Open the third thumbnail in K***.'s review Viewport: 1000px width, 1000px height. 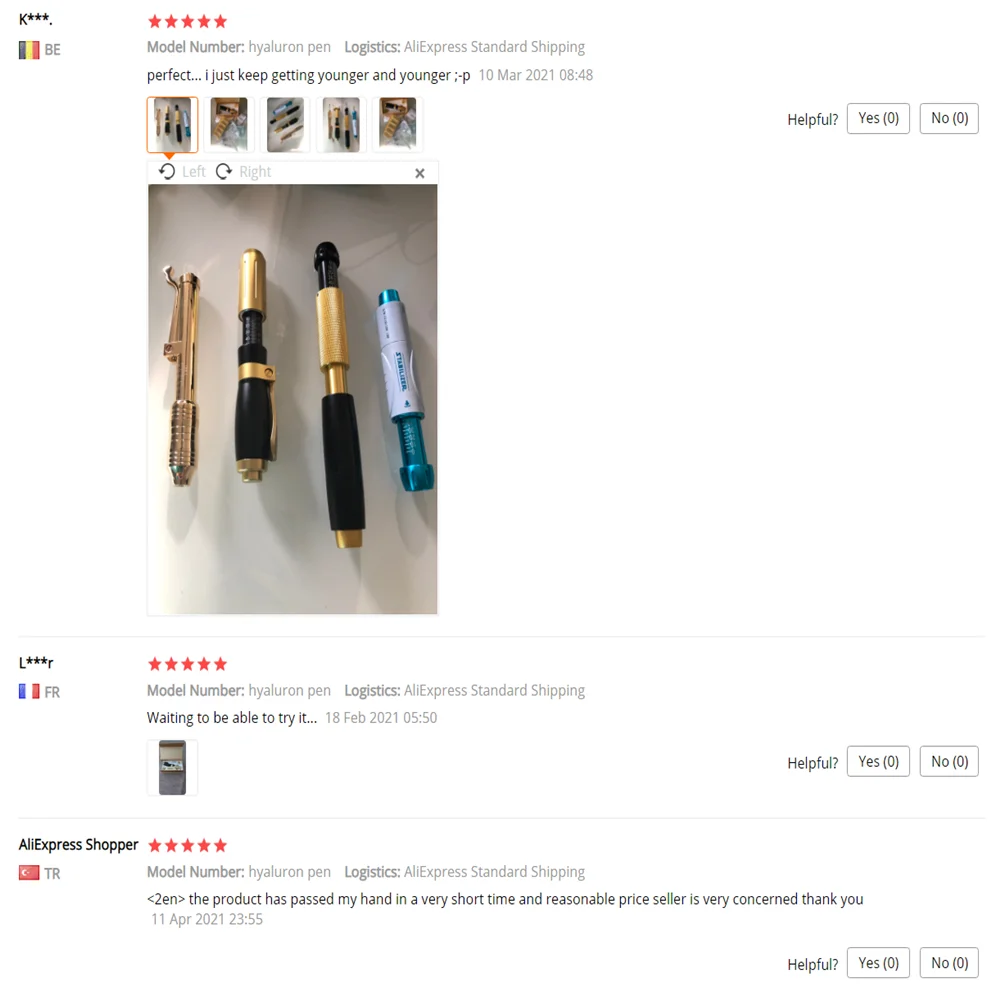pyautogui.click(x=285, y=124)
